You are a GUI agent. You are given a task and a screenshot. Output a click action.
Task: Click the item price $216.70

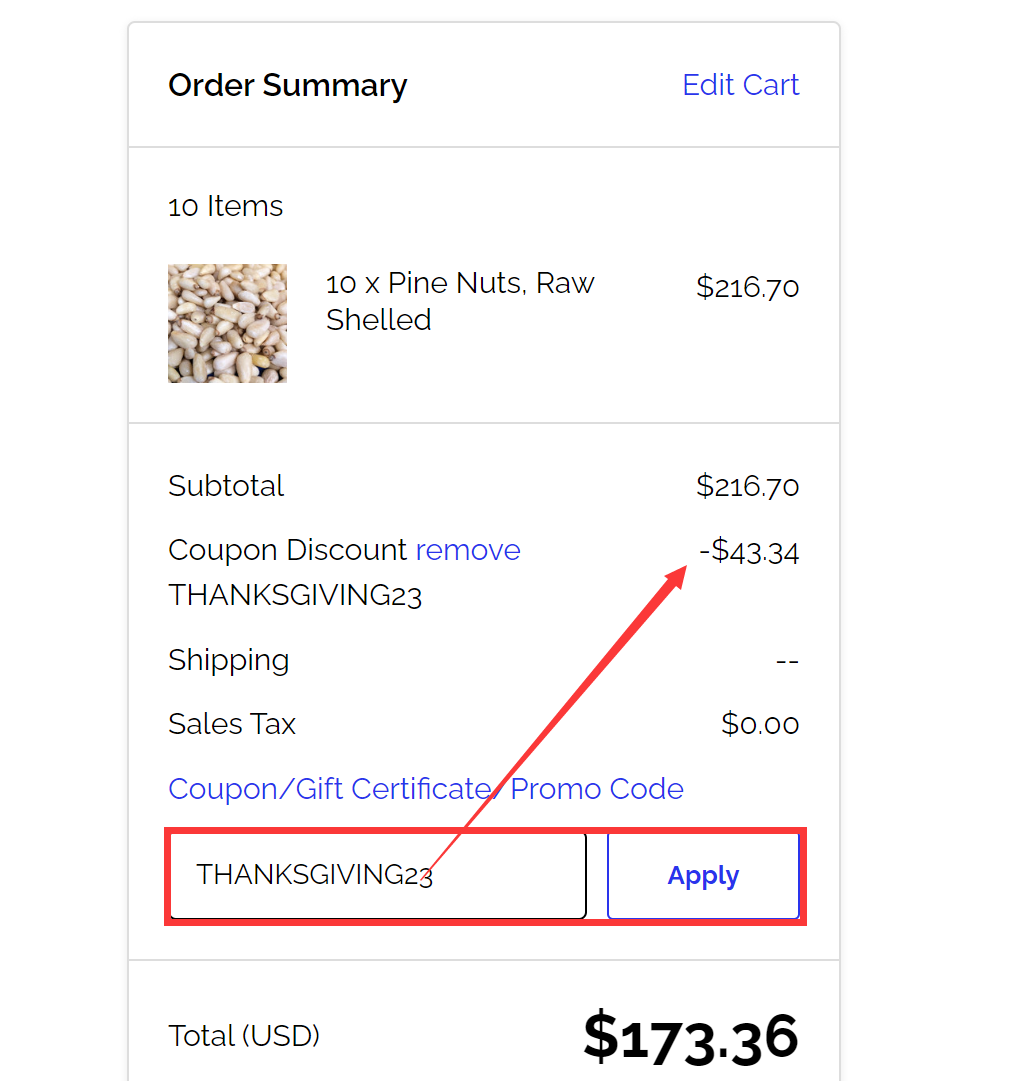point(748,287)
